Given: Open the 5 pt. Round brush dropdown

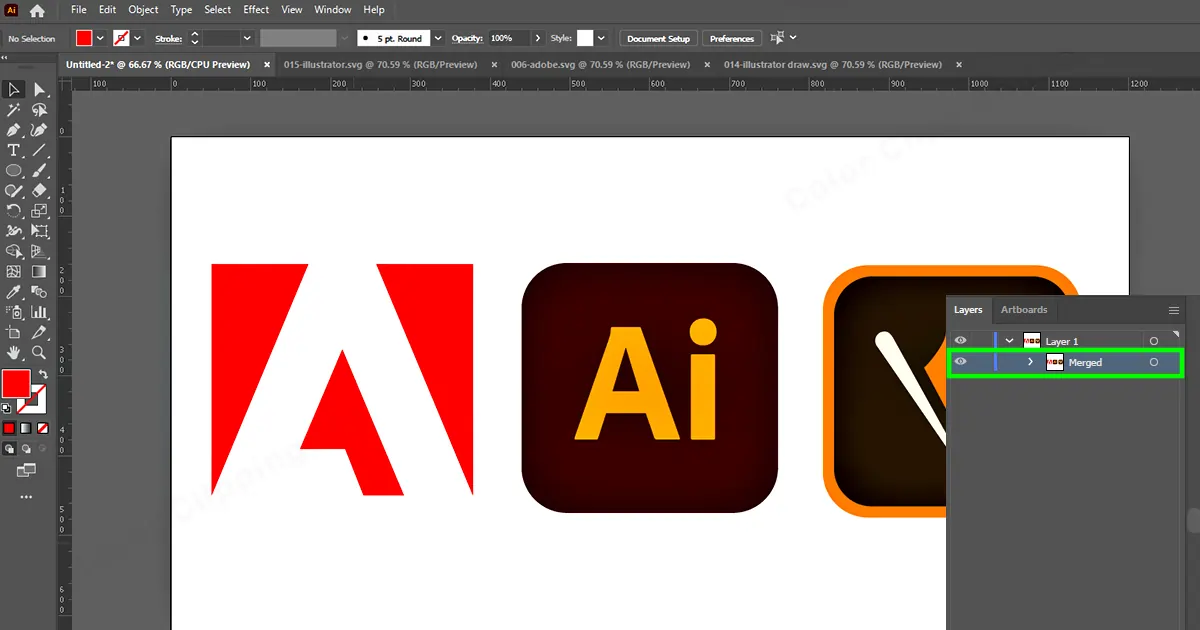Looking at the screenshot, I should (438, 38).
